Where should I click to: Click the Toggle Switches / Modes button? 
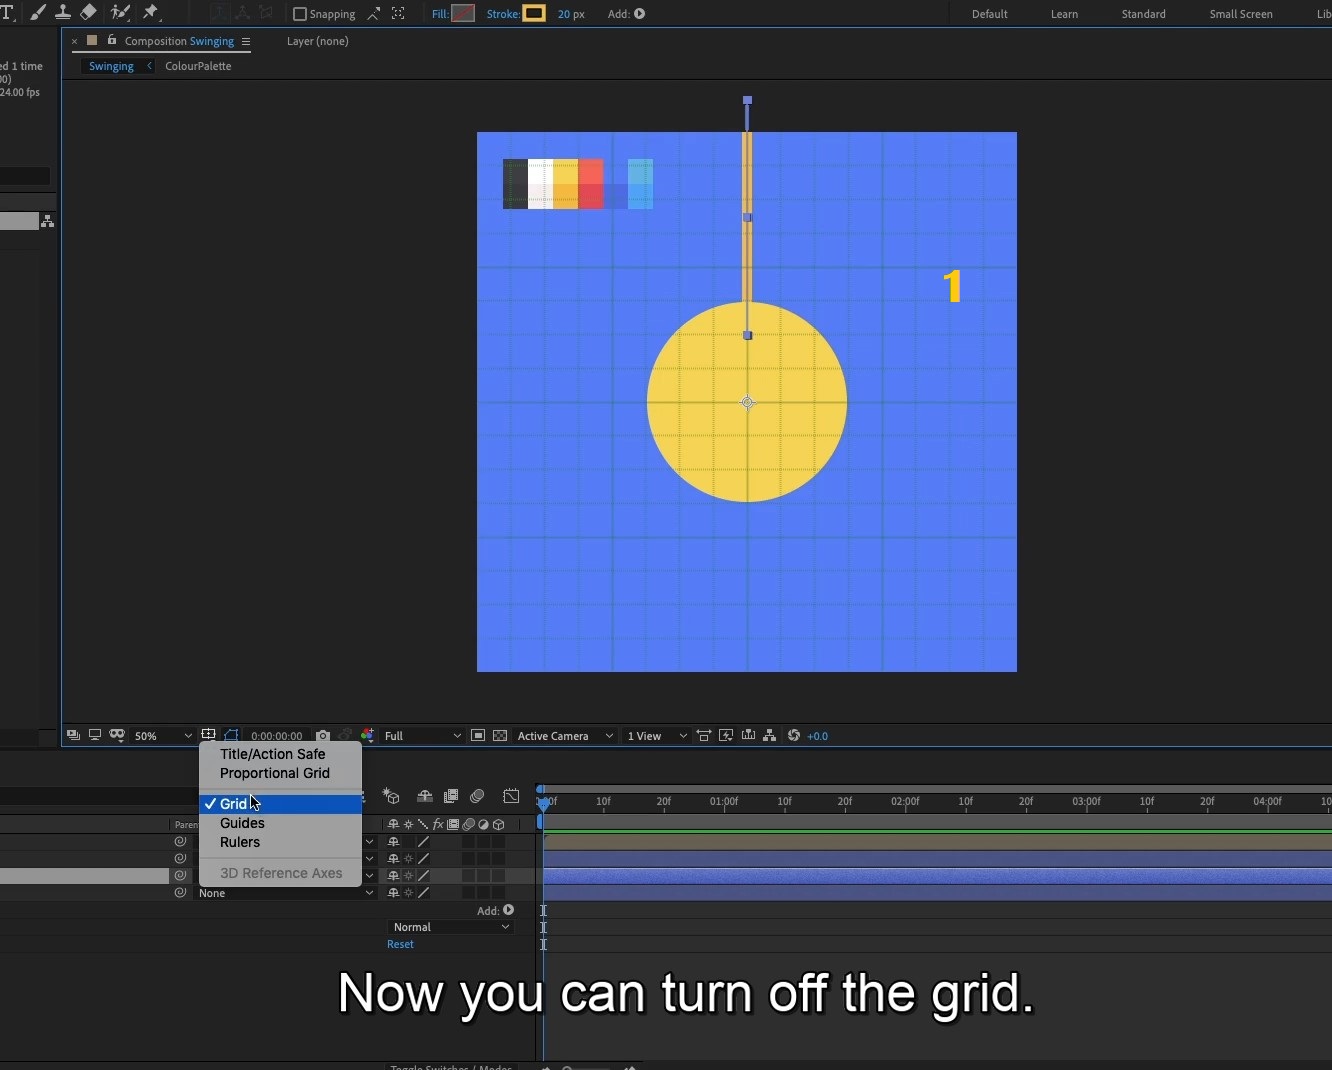[x=451, y=1067]
